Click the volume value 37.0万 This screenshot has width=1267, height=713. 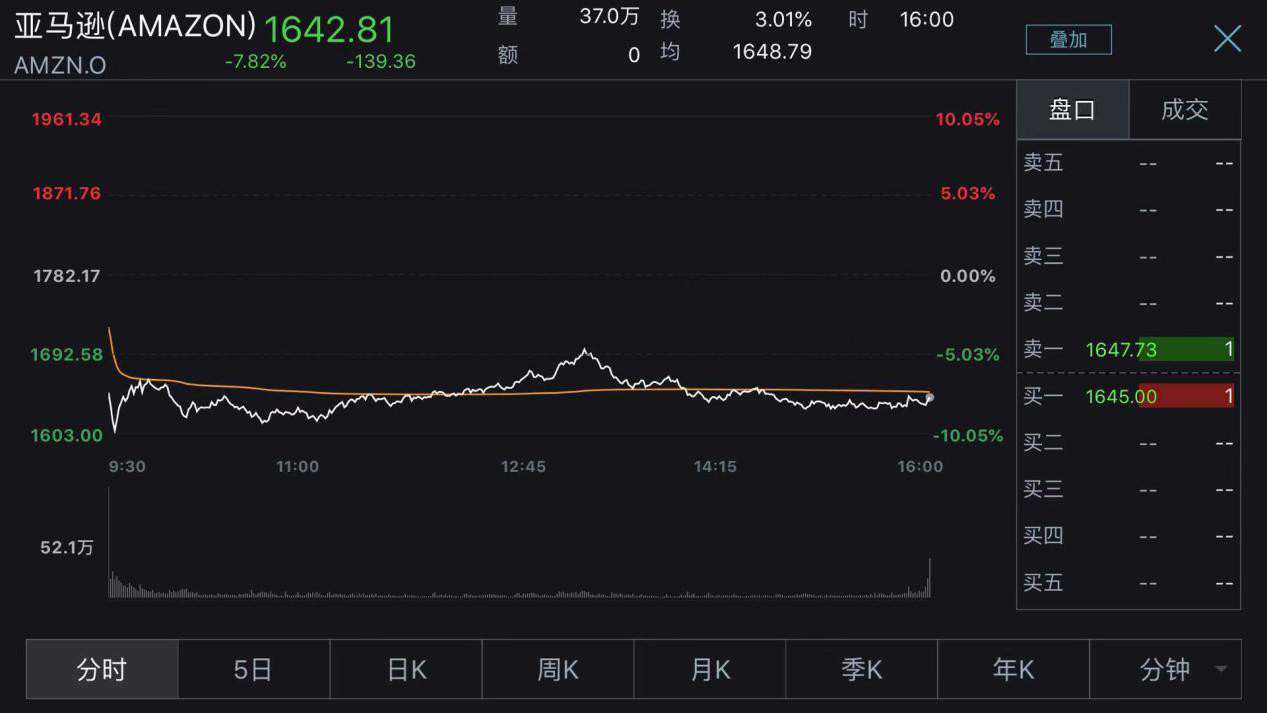(x=609, y=17)
